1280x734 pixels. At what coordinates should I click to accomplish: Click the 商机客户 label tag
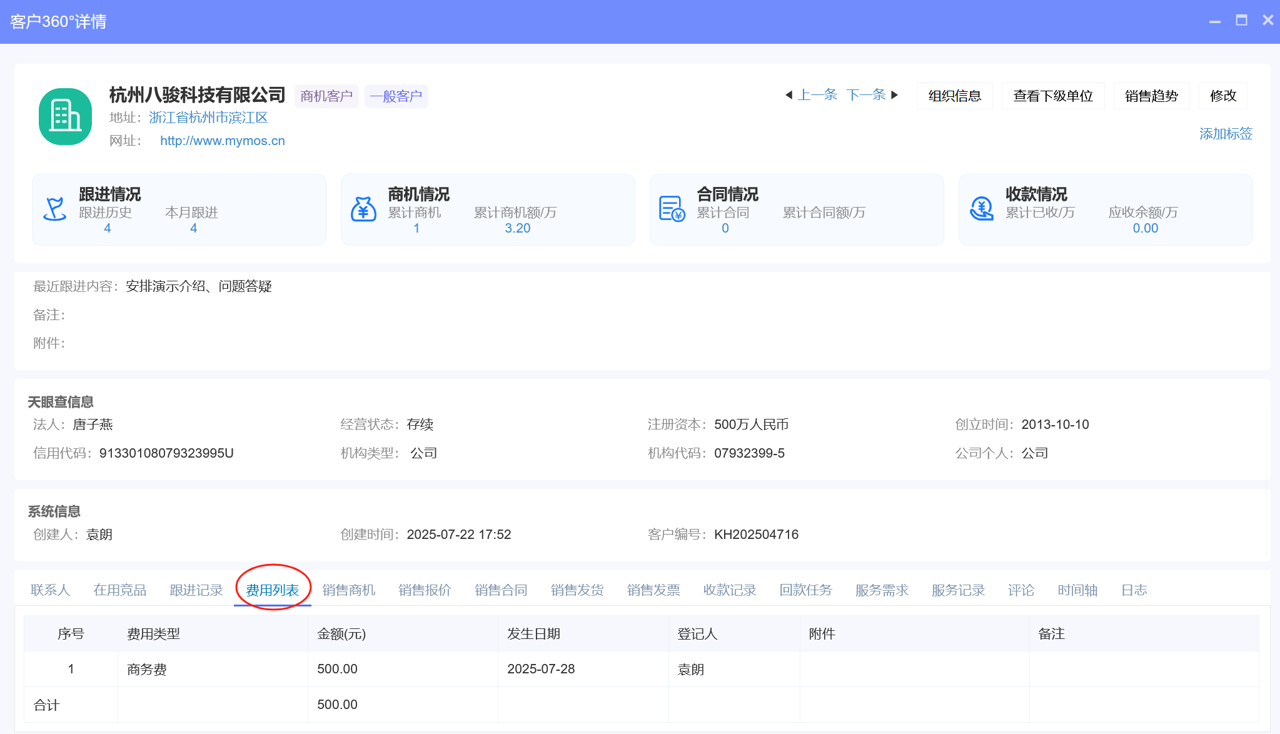click(x=326, y=94)
